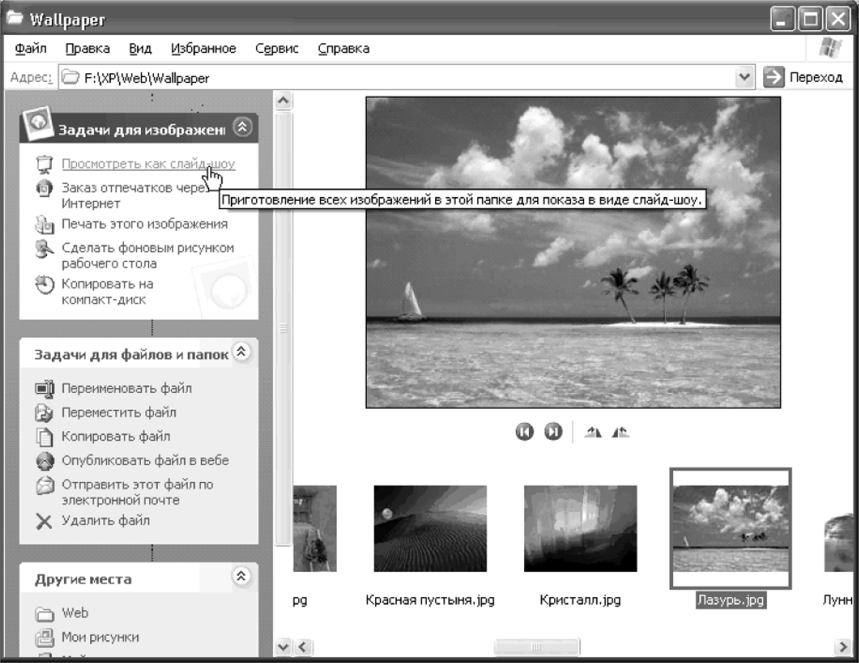Click the Переход go button
This screenshot has width=859, height=663.
click(x=803, y=77)
